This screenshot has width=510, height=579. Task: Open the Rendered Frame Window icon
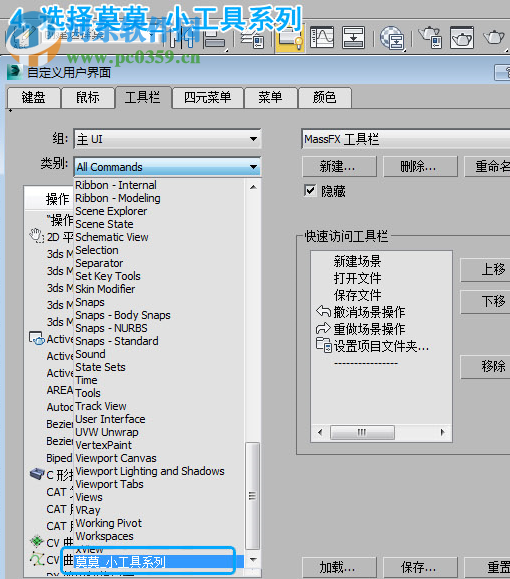click(x=462, y=37)
